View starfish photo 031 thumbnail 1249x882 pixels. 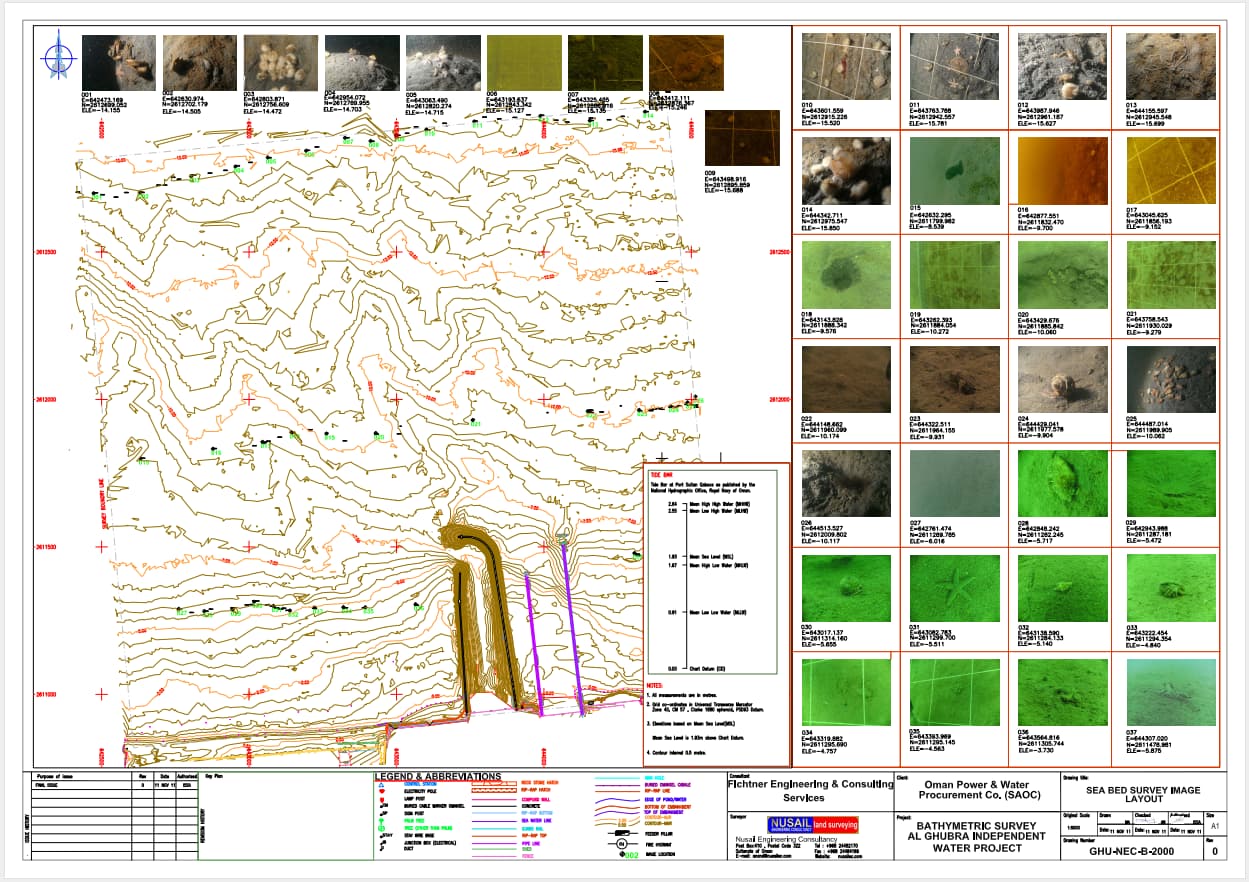954,588
